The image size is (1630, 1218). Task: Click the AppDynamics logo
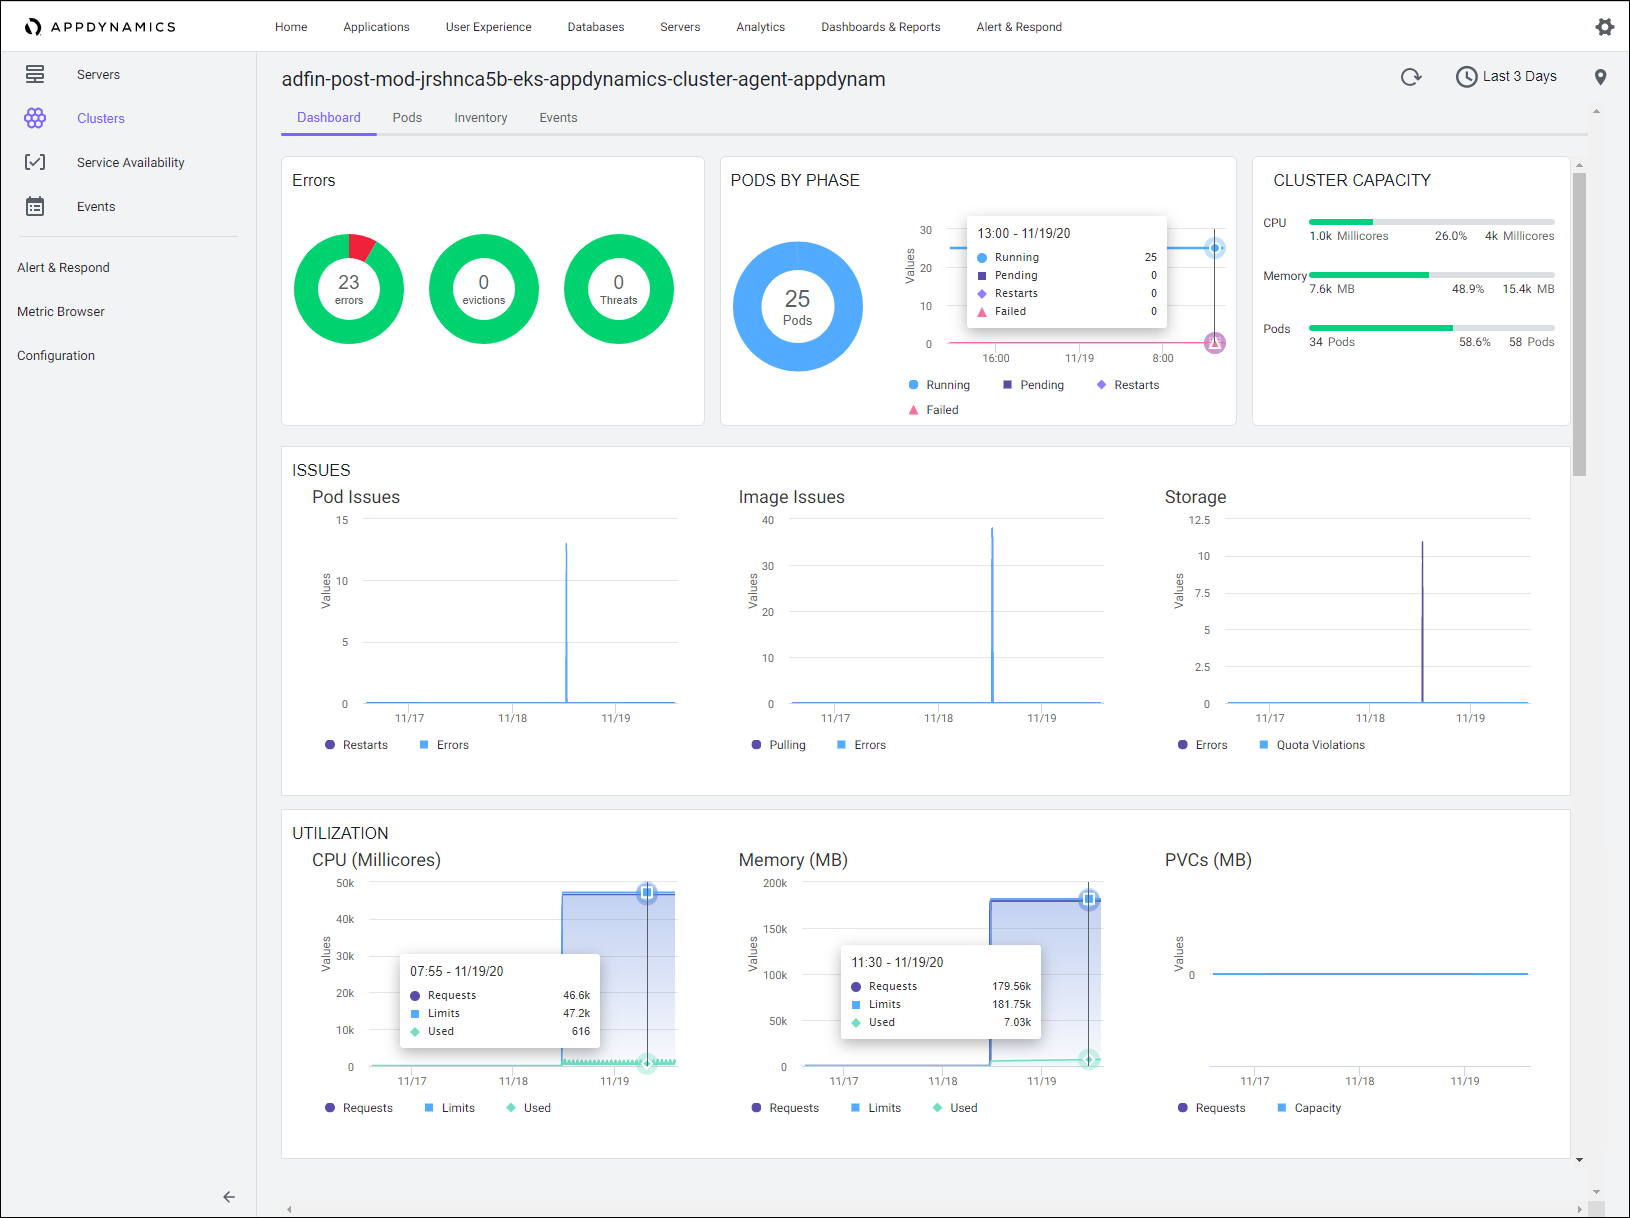[100, 27]
